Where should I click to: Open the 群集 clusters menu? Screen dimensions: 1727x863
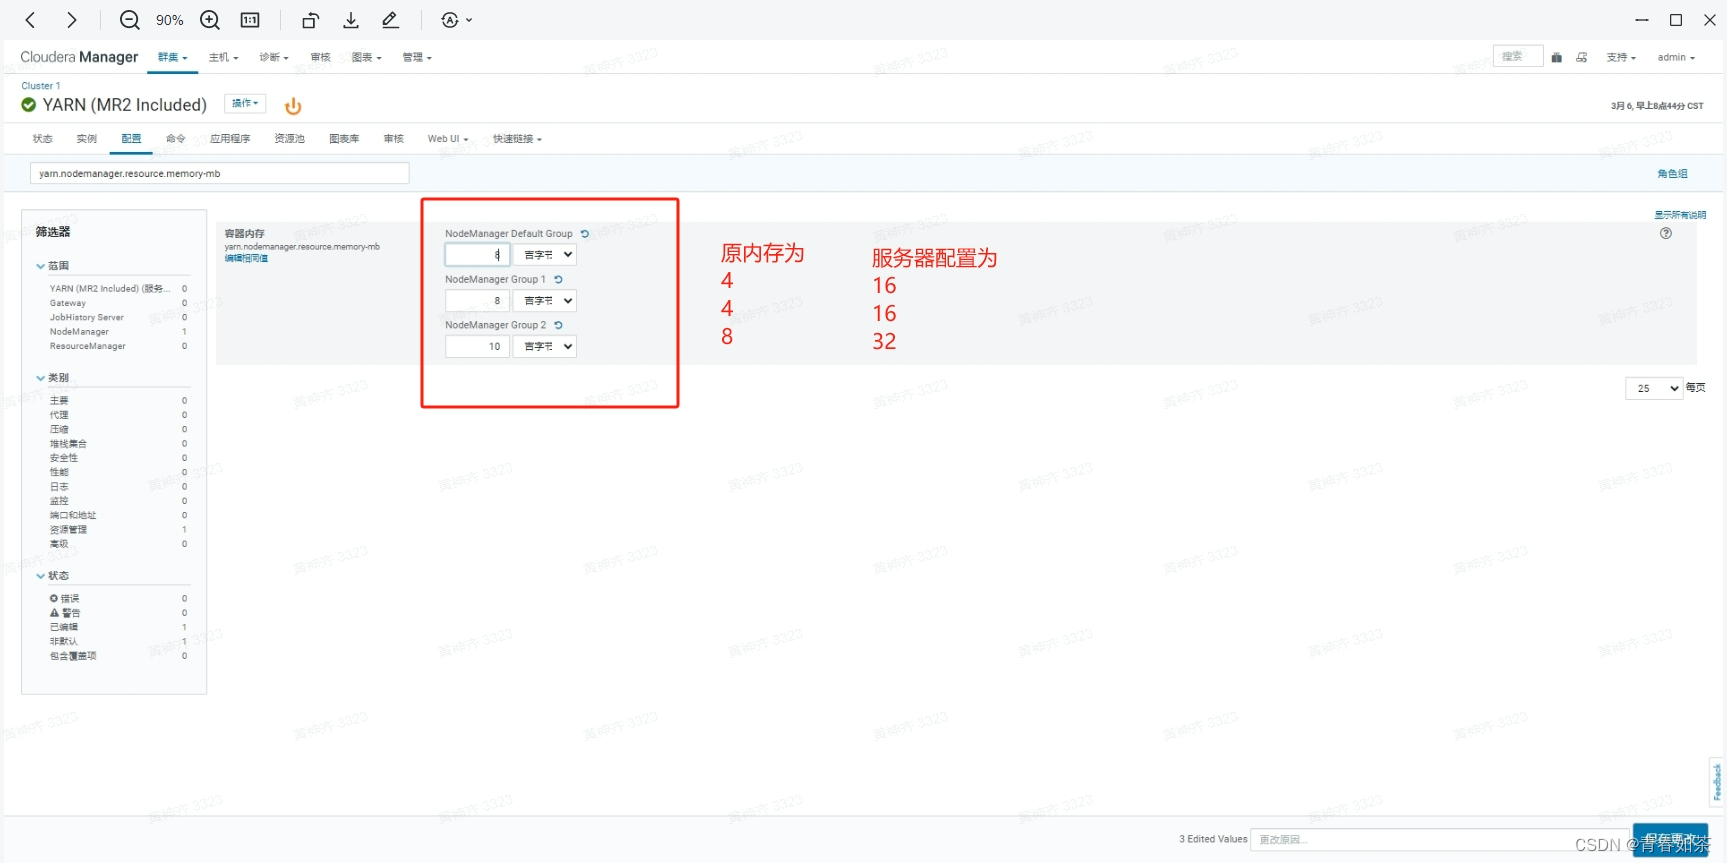(173, 58)
